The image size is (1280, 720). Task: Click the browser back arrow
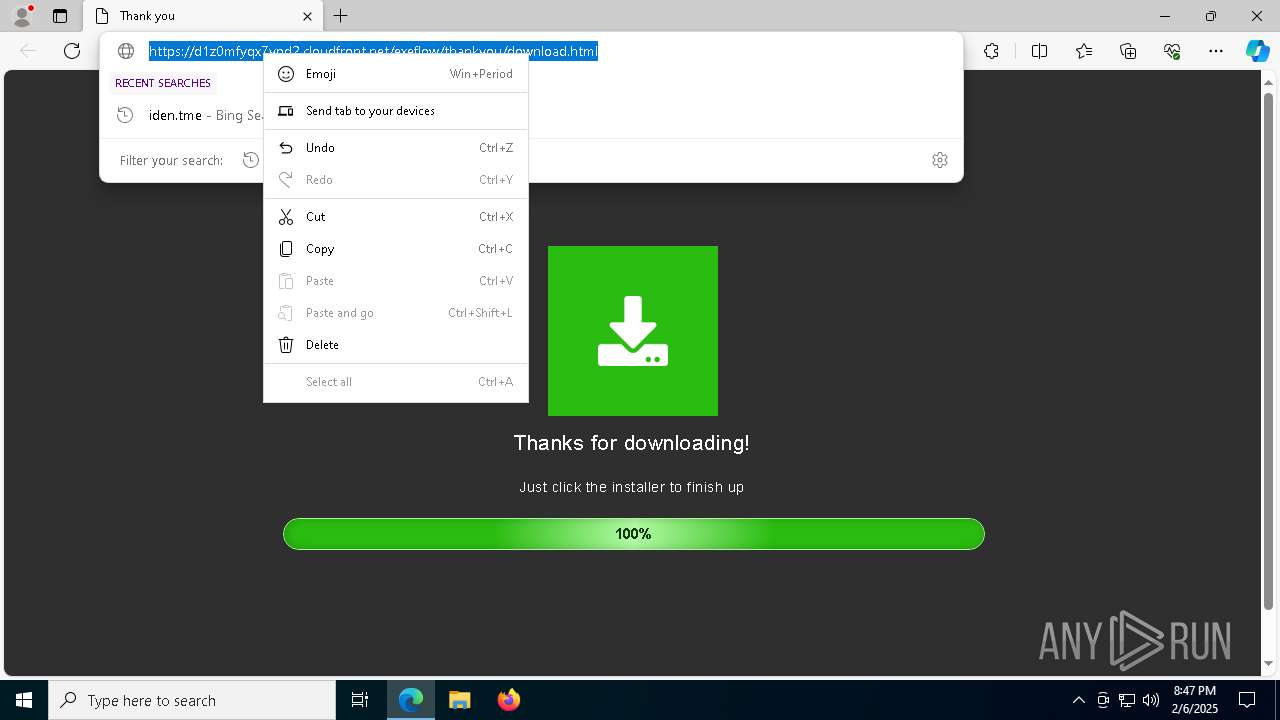pyautogui.click(x=28, y=51)
